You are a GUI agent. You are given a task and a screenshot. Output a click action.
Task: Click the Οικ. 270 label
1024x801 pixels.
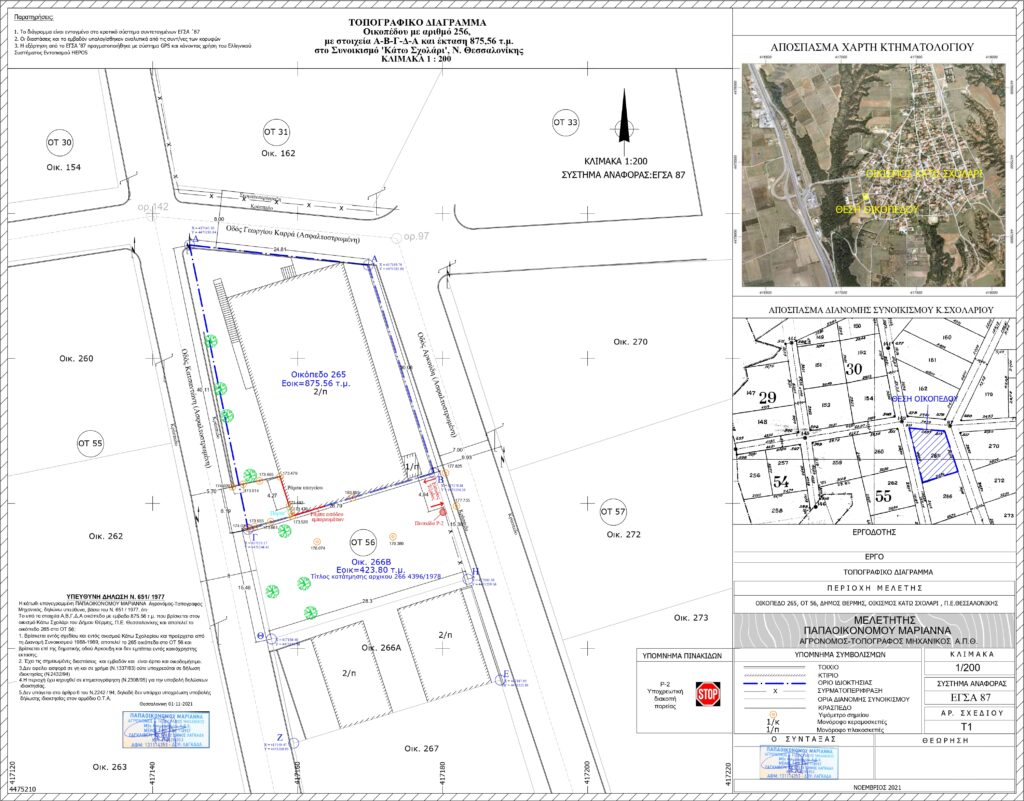[x=630, y=341]
